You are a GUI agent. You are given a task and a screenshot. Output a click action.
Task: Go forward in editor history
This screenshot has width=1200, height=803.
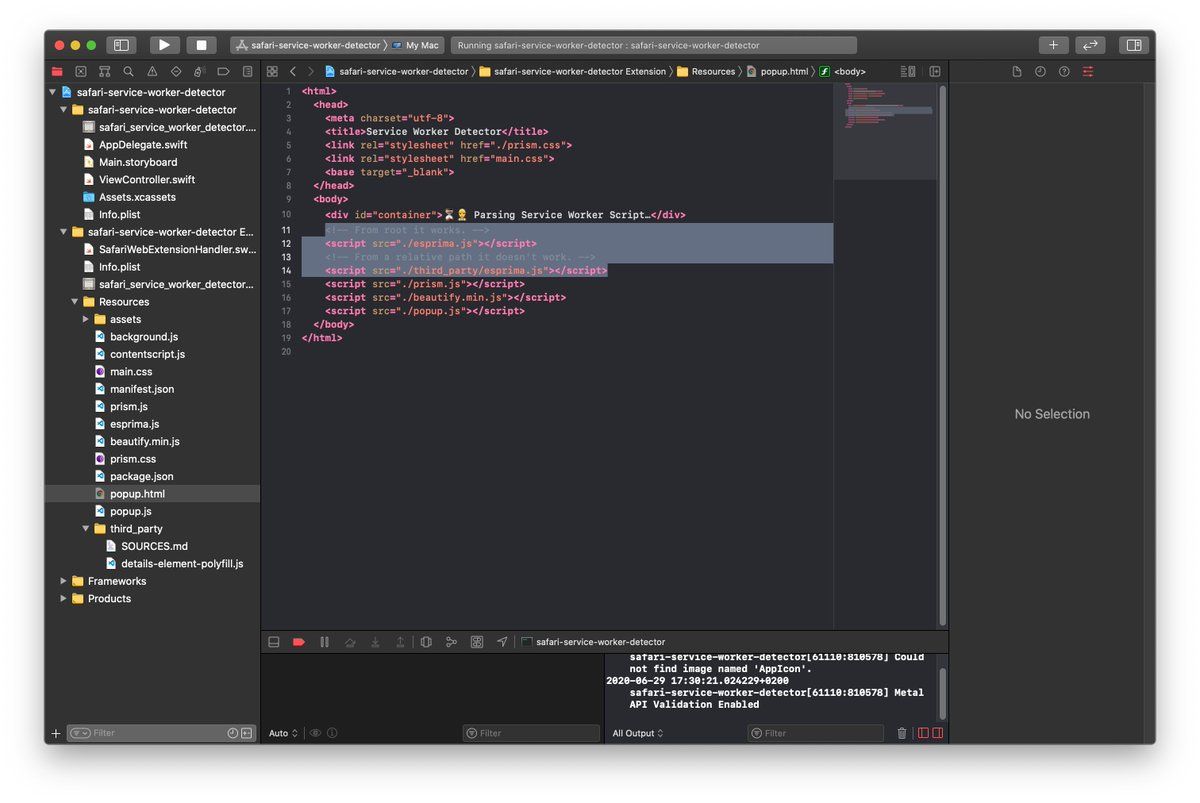click(x=311, y=72)
